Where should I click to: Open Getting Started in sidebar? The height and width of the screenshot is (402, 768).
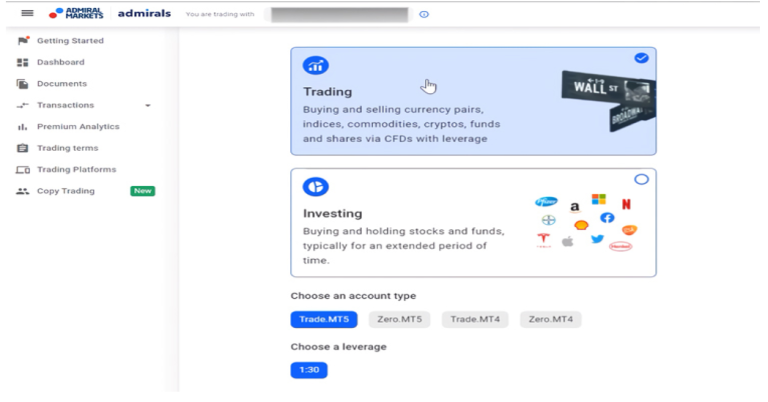click(71, 41)
